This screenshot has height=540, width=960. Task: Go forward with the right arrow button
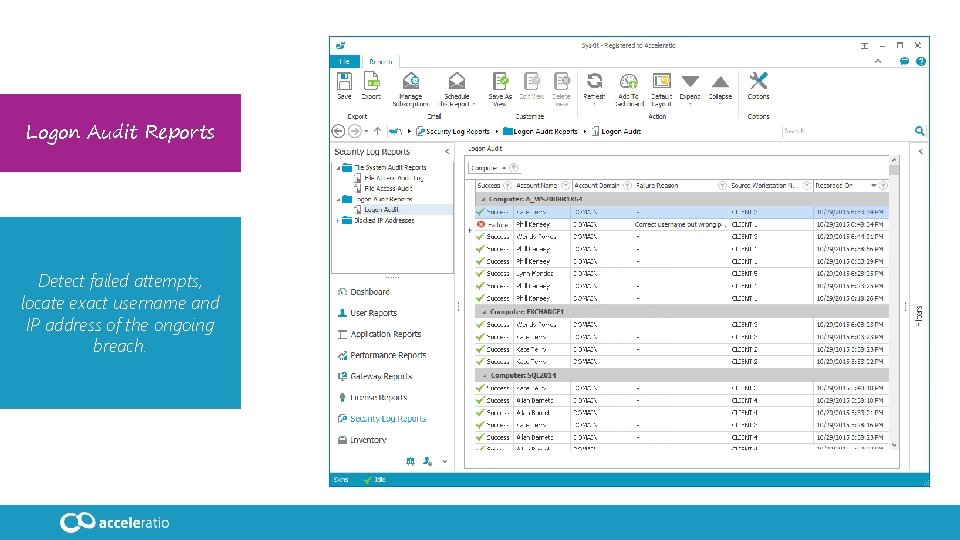pyautogui.click(x=354, y=131)
